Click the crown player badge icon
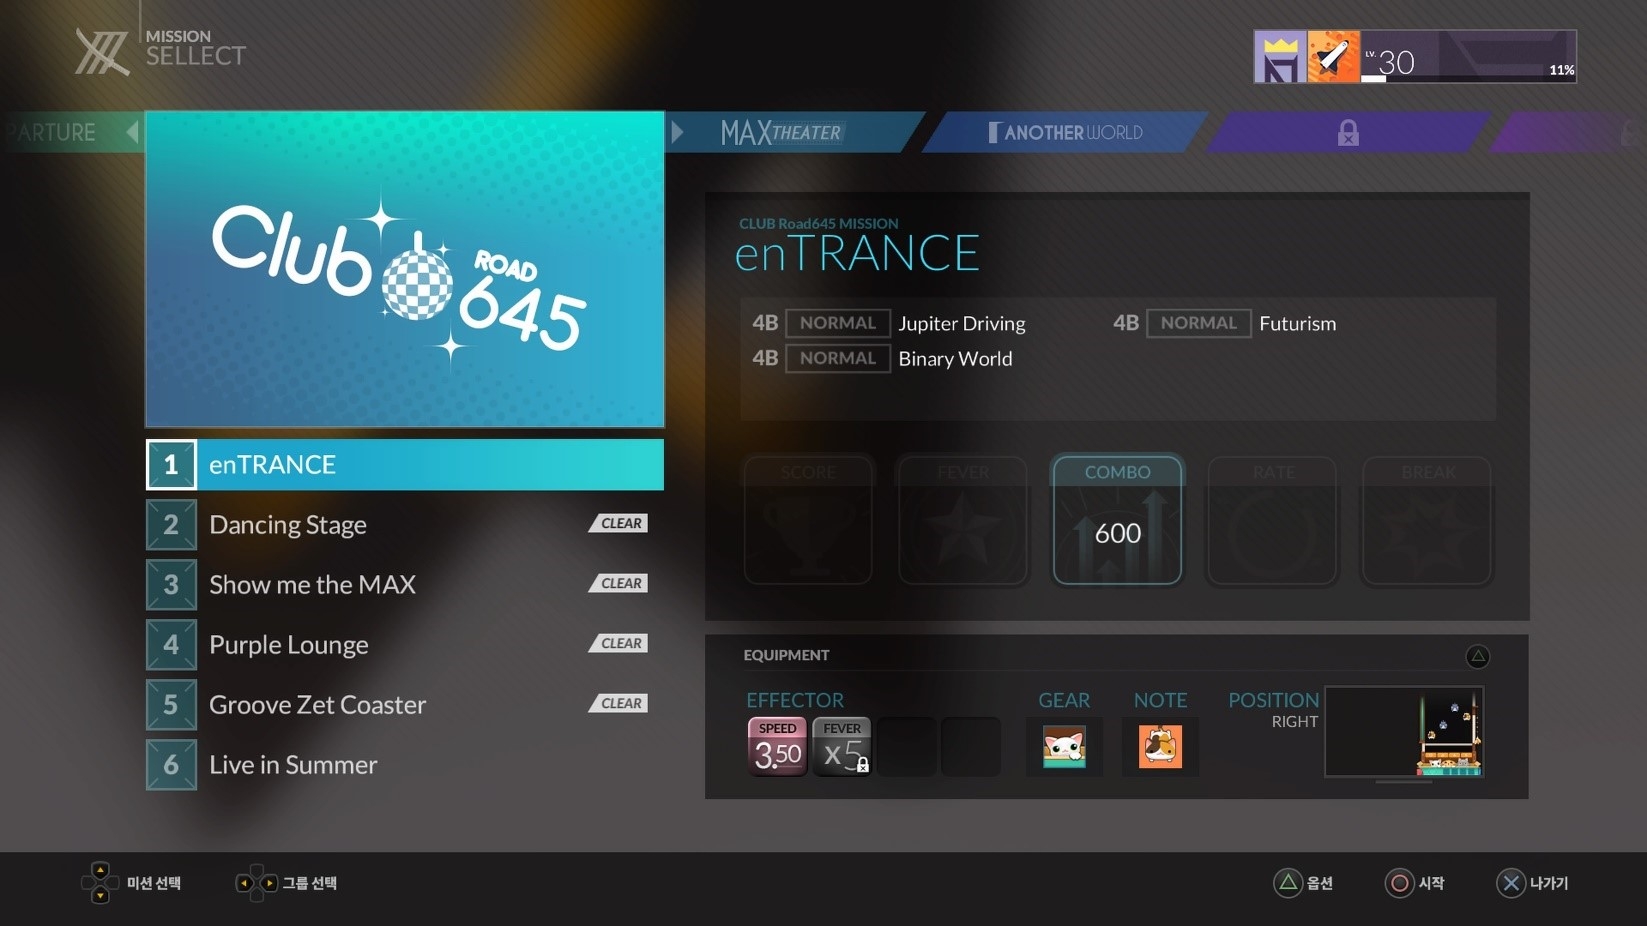 coord(1281,57)
